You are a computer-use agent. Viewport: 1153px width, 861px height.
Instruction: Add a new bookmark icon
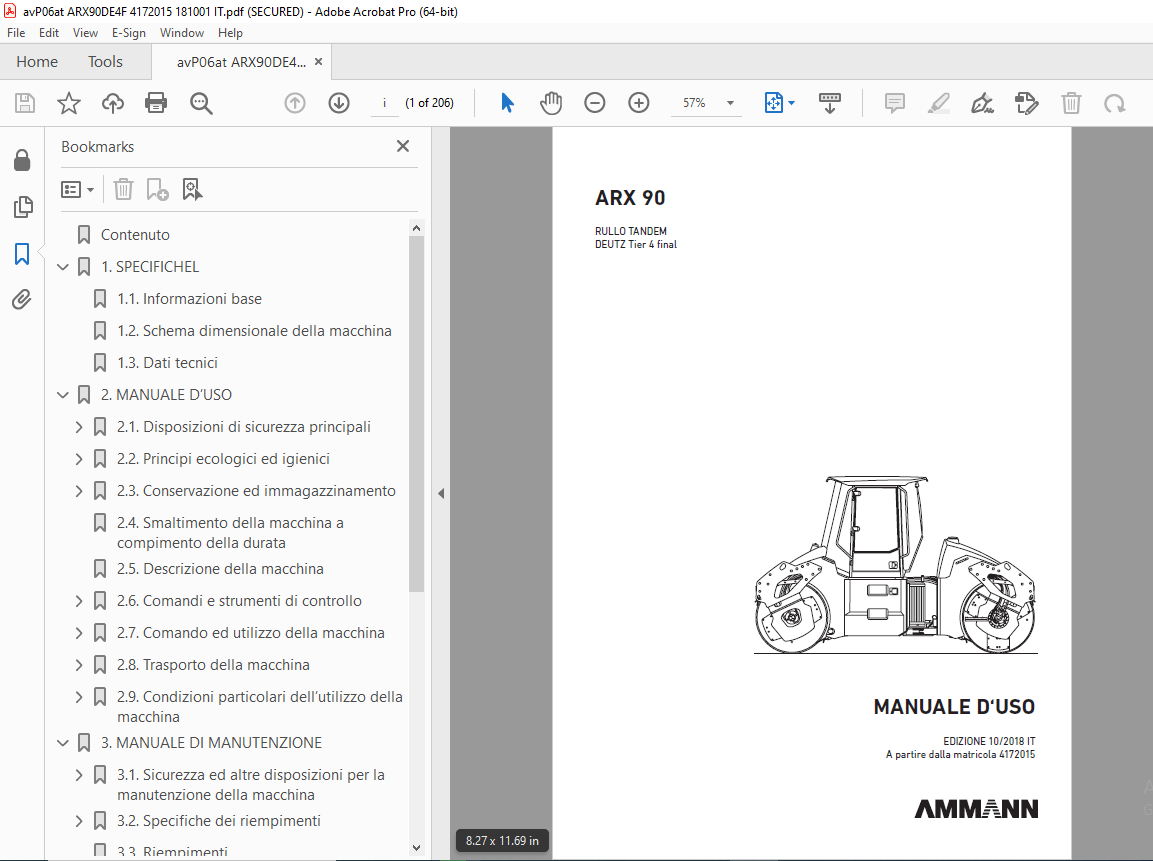tap(157, 190)
